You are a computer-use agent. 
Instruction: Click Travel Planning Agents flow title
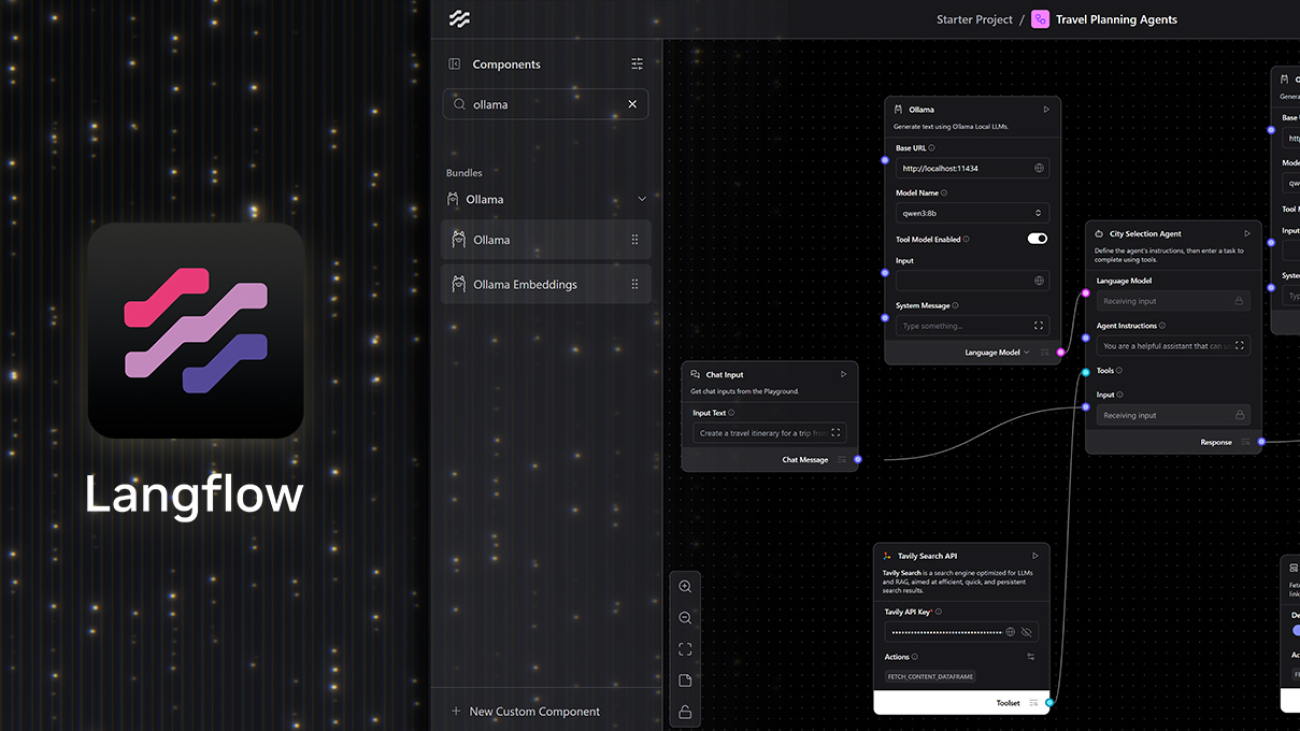click(x=1116, y=19)
